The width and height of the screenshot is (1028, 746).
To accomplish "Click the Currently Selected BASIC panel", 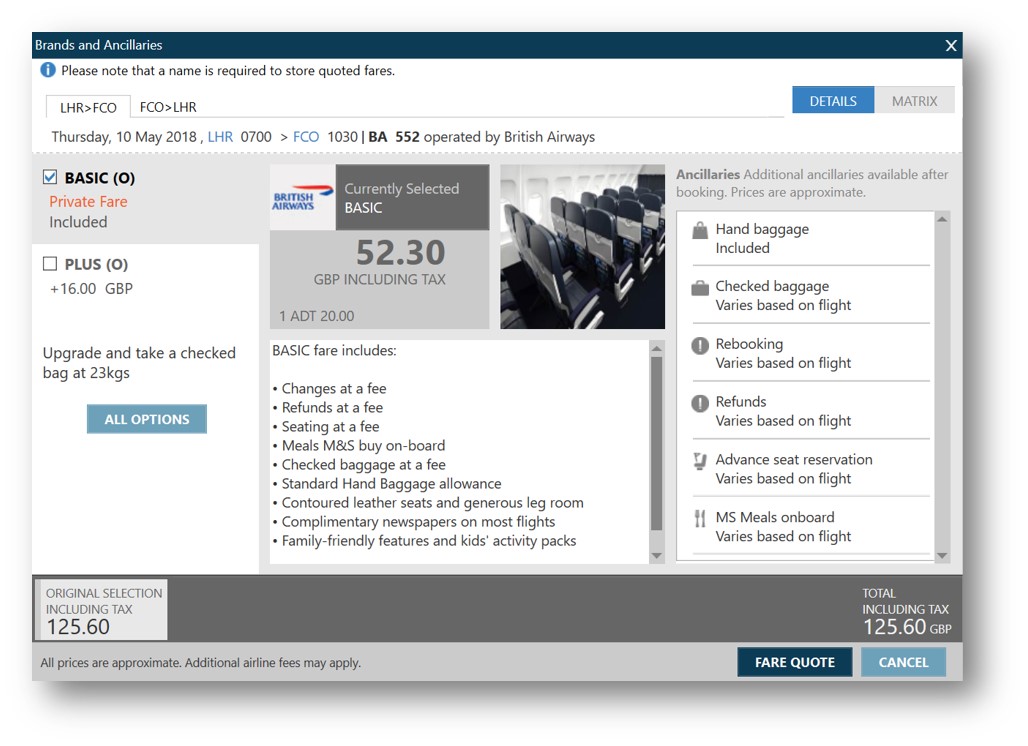I will [412, 197].
